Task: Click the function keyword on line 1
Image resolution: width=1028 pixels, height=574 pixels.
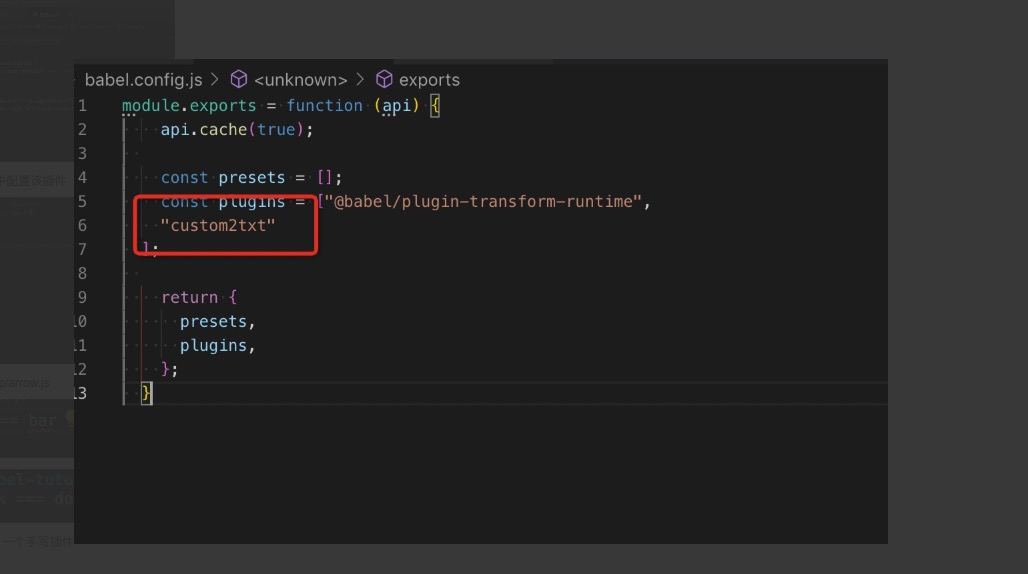Action: 325,105
